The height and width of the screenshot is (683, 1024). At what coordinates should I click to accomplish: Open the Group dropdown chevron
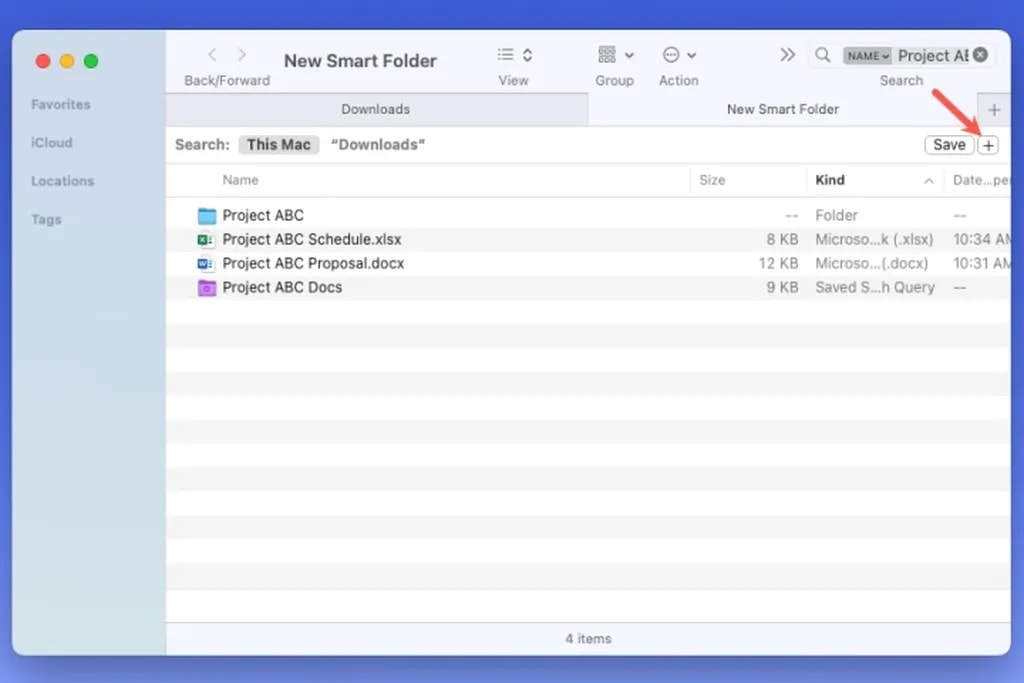pyautogui.click(x=628, y=55)
